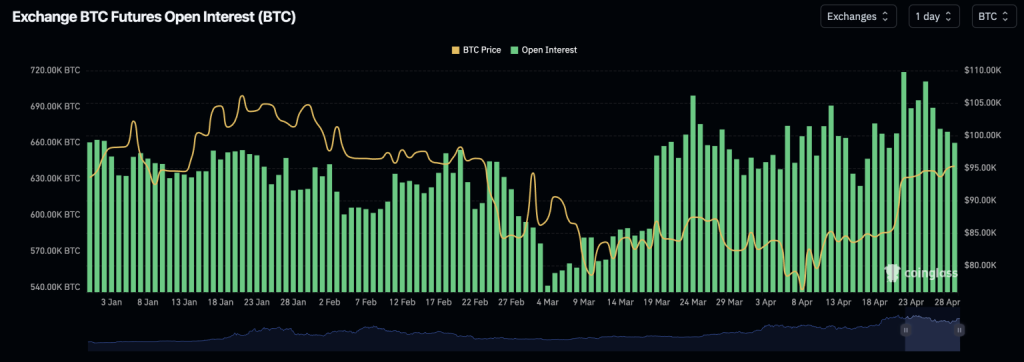This screenshot has width=1024, height=362.
Task: Click the $100.00K price axis label
Action: [982, 135]
